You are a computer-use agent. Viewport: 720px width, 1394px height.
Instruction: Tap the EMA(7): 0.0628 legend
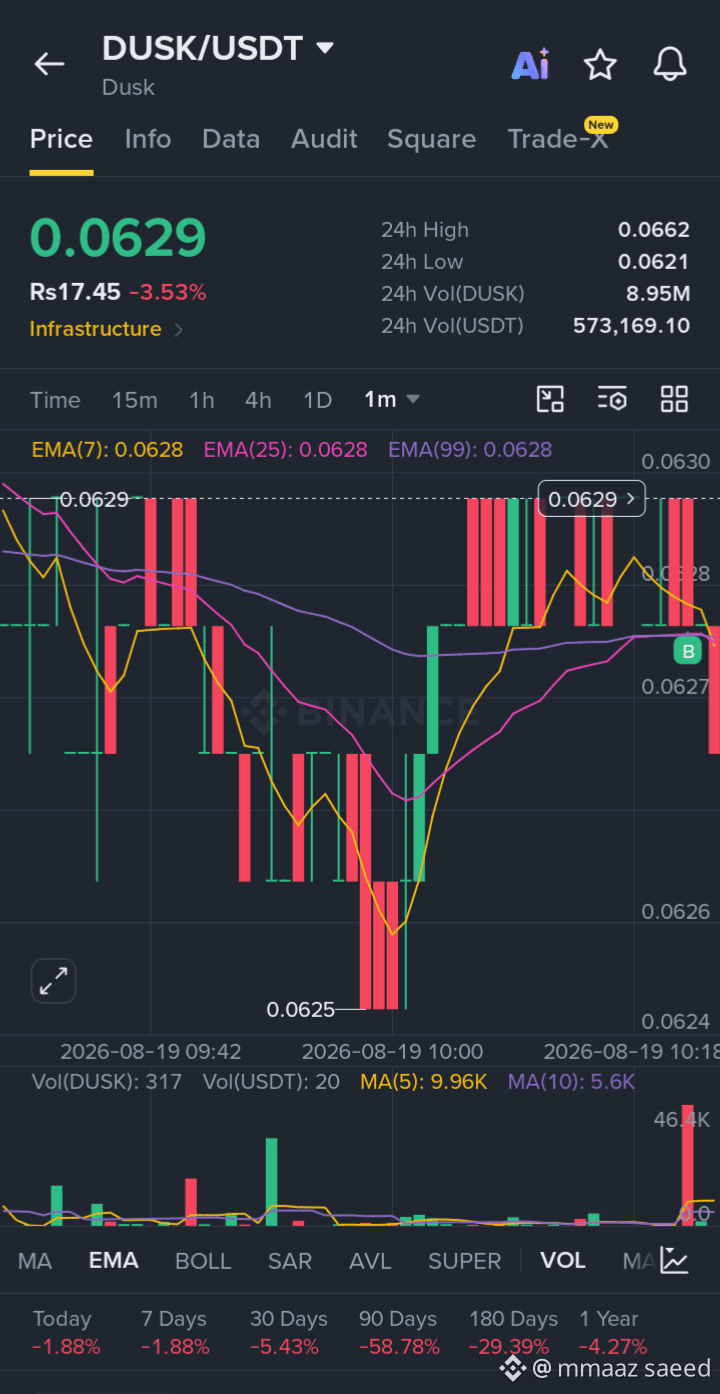tap(107, 450)
